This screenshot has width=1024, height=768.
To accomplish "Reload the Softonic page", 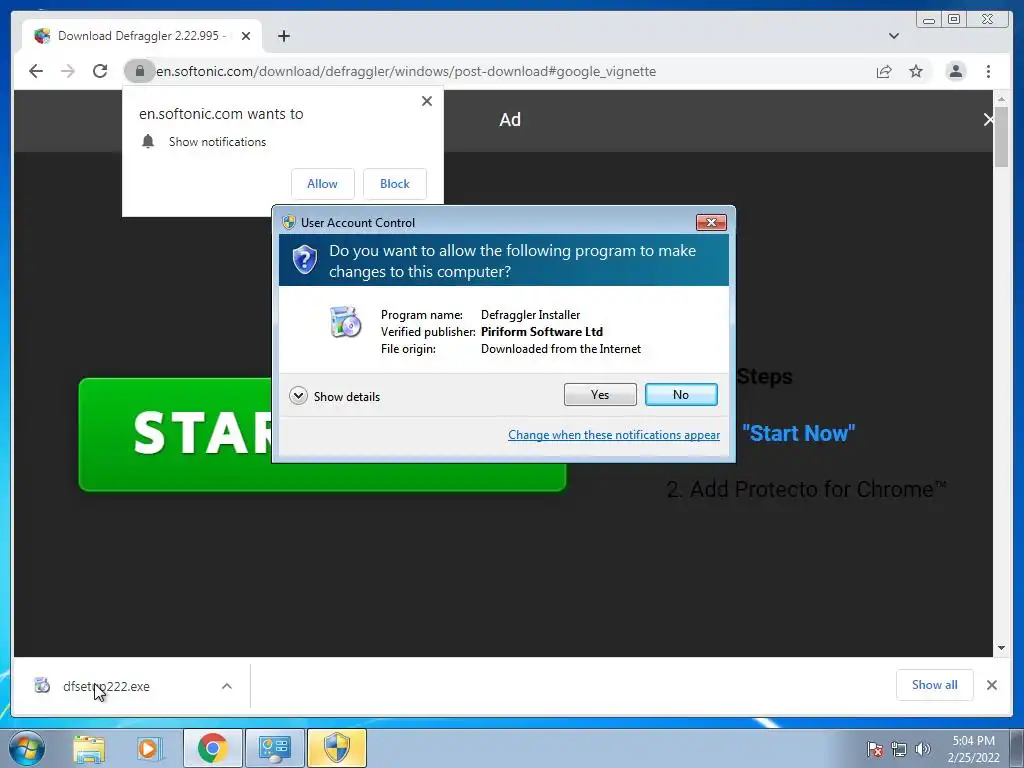I will click(x=100, y=71).
